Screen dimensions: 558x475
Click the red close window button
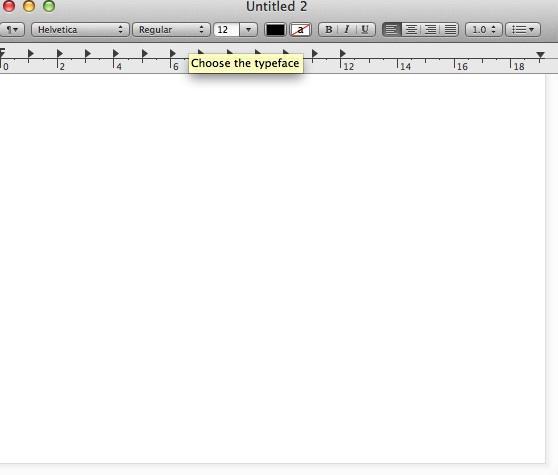(x=9, y=6)
